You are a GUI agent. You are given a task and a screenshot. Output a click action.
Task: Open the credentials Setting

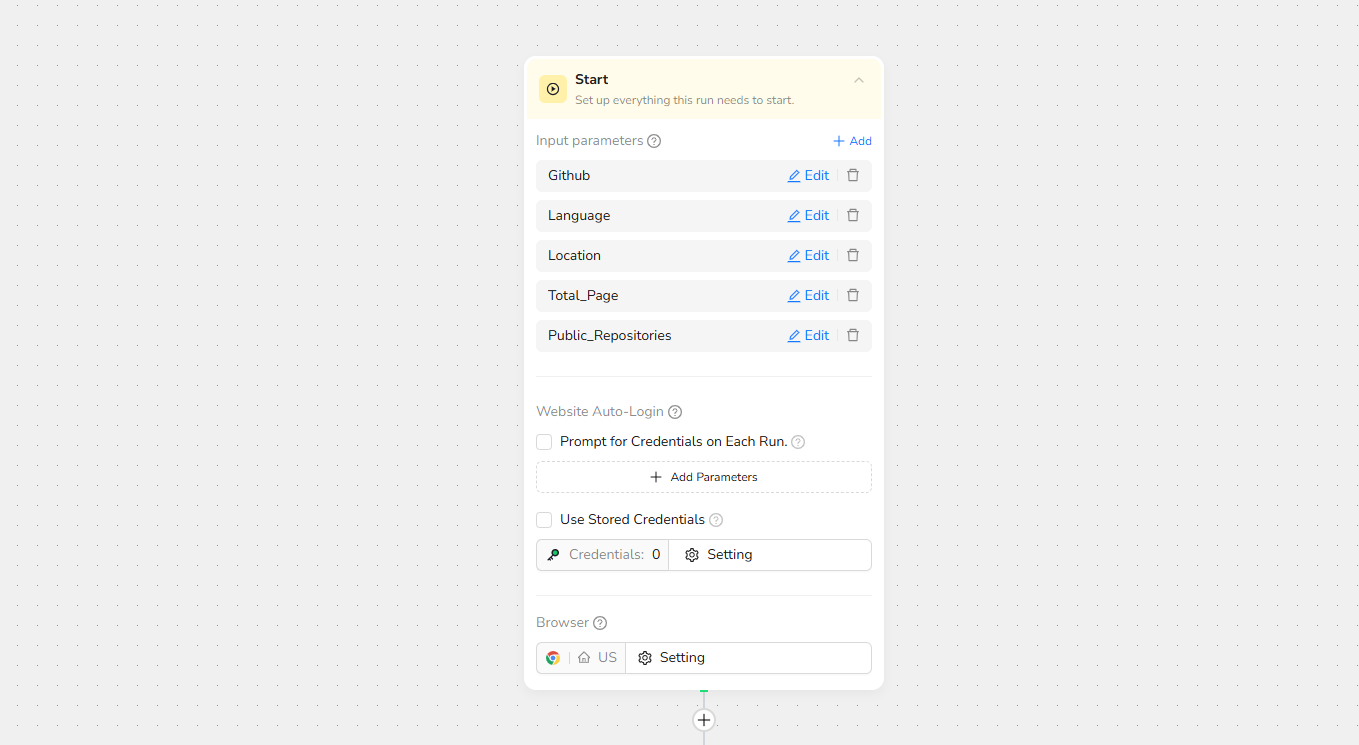click(720, 555)
